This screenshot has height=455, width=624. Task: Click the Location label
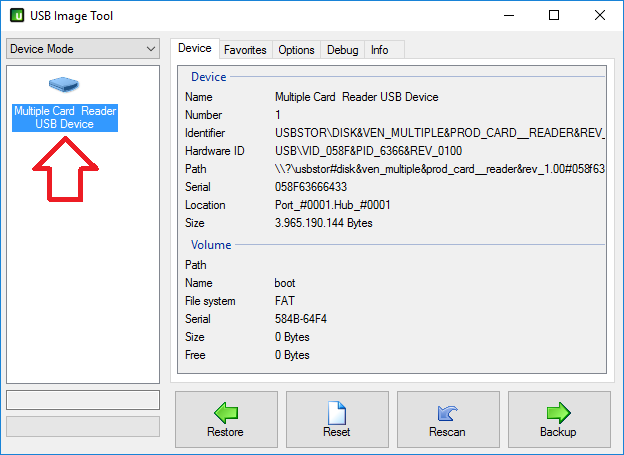tap(205, 205)
